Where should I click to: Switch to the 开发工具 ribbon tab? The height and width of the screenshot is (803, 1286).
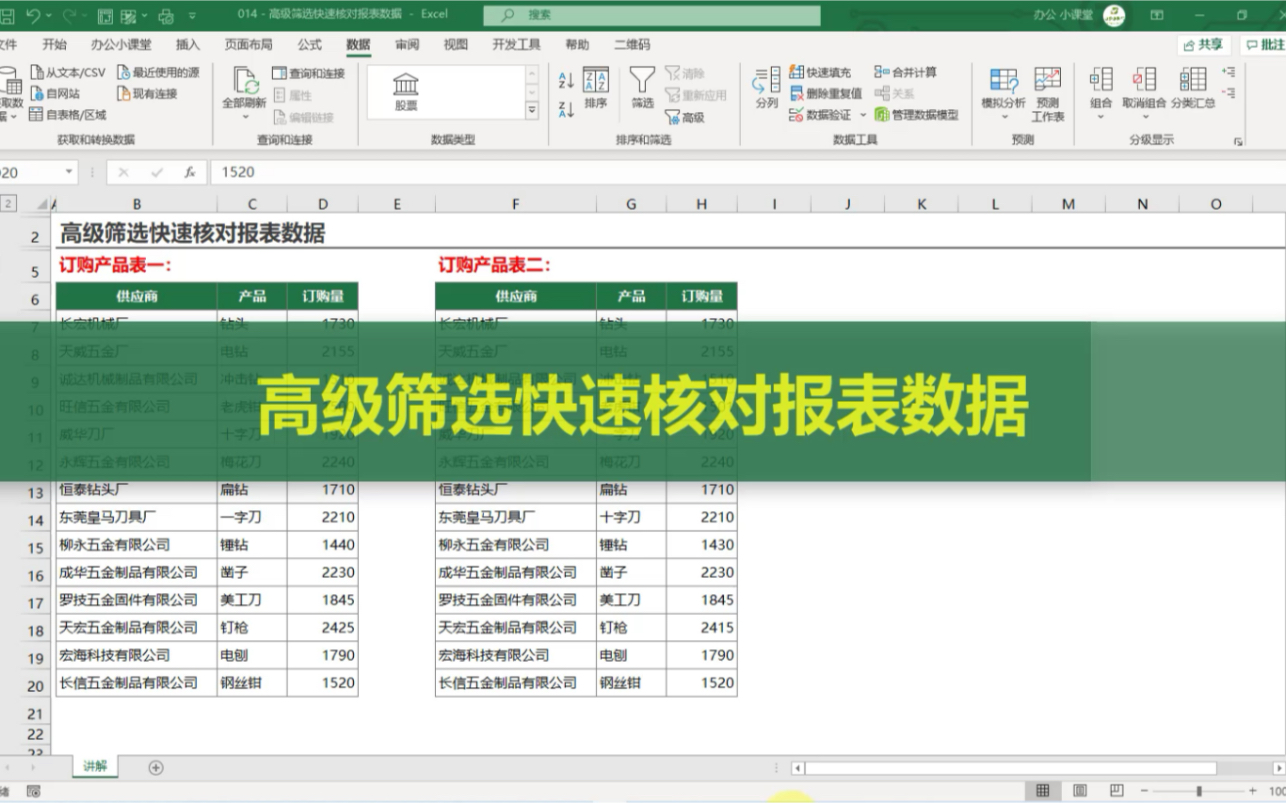click(x=516, y=45)
